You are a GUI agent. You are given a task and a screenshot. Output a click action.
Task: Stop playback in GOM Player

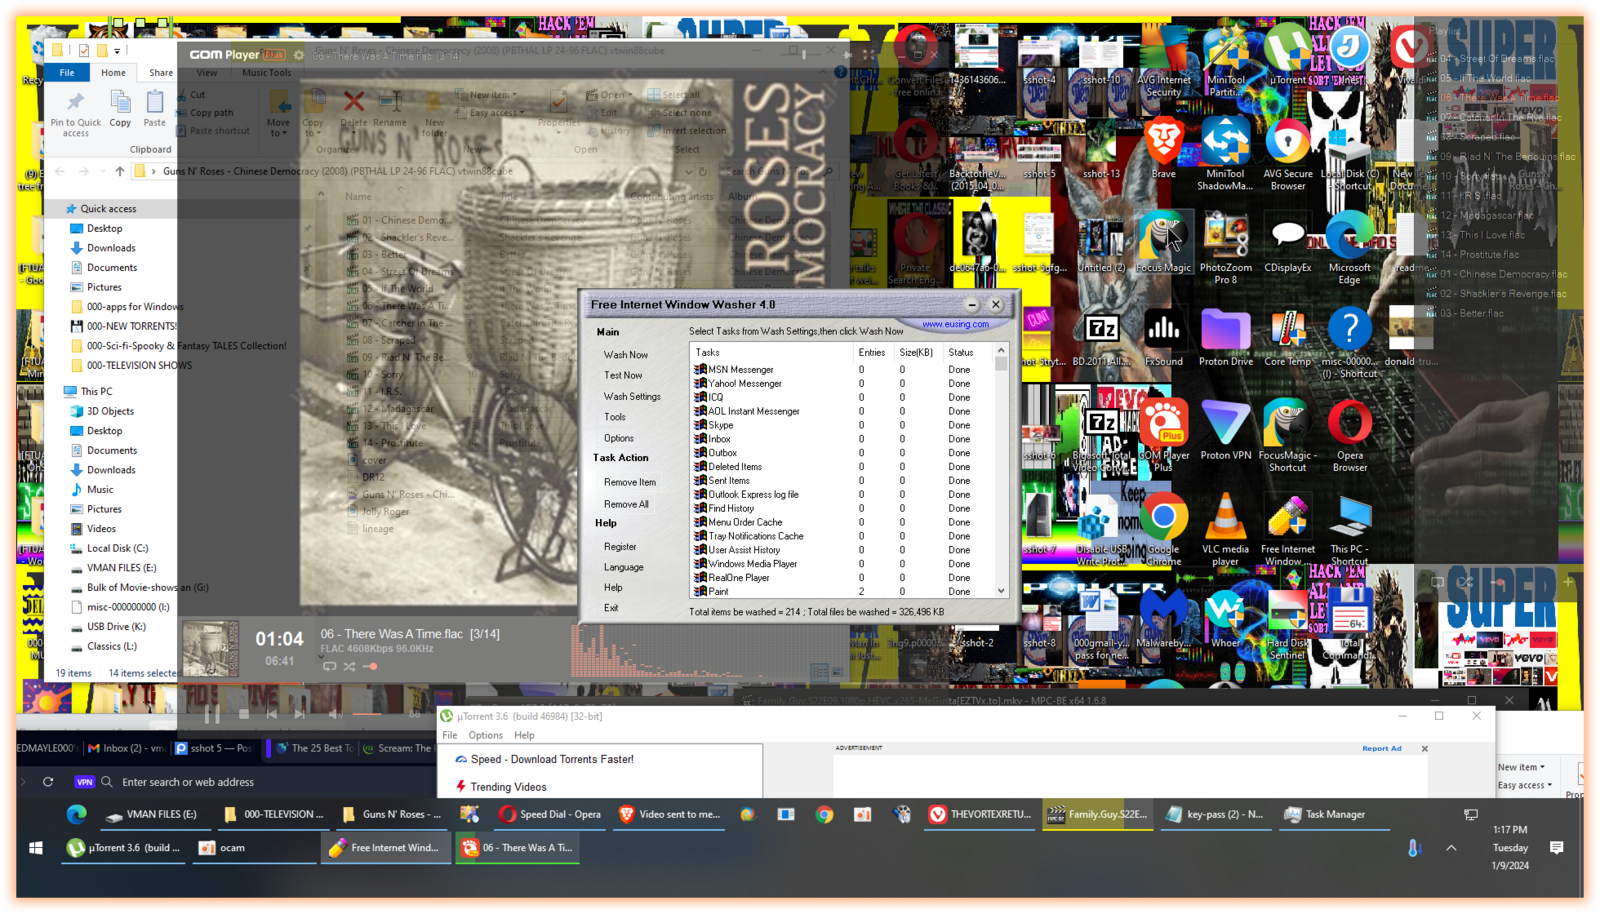click(243, 714)
